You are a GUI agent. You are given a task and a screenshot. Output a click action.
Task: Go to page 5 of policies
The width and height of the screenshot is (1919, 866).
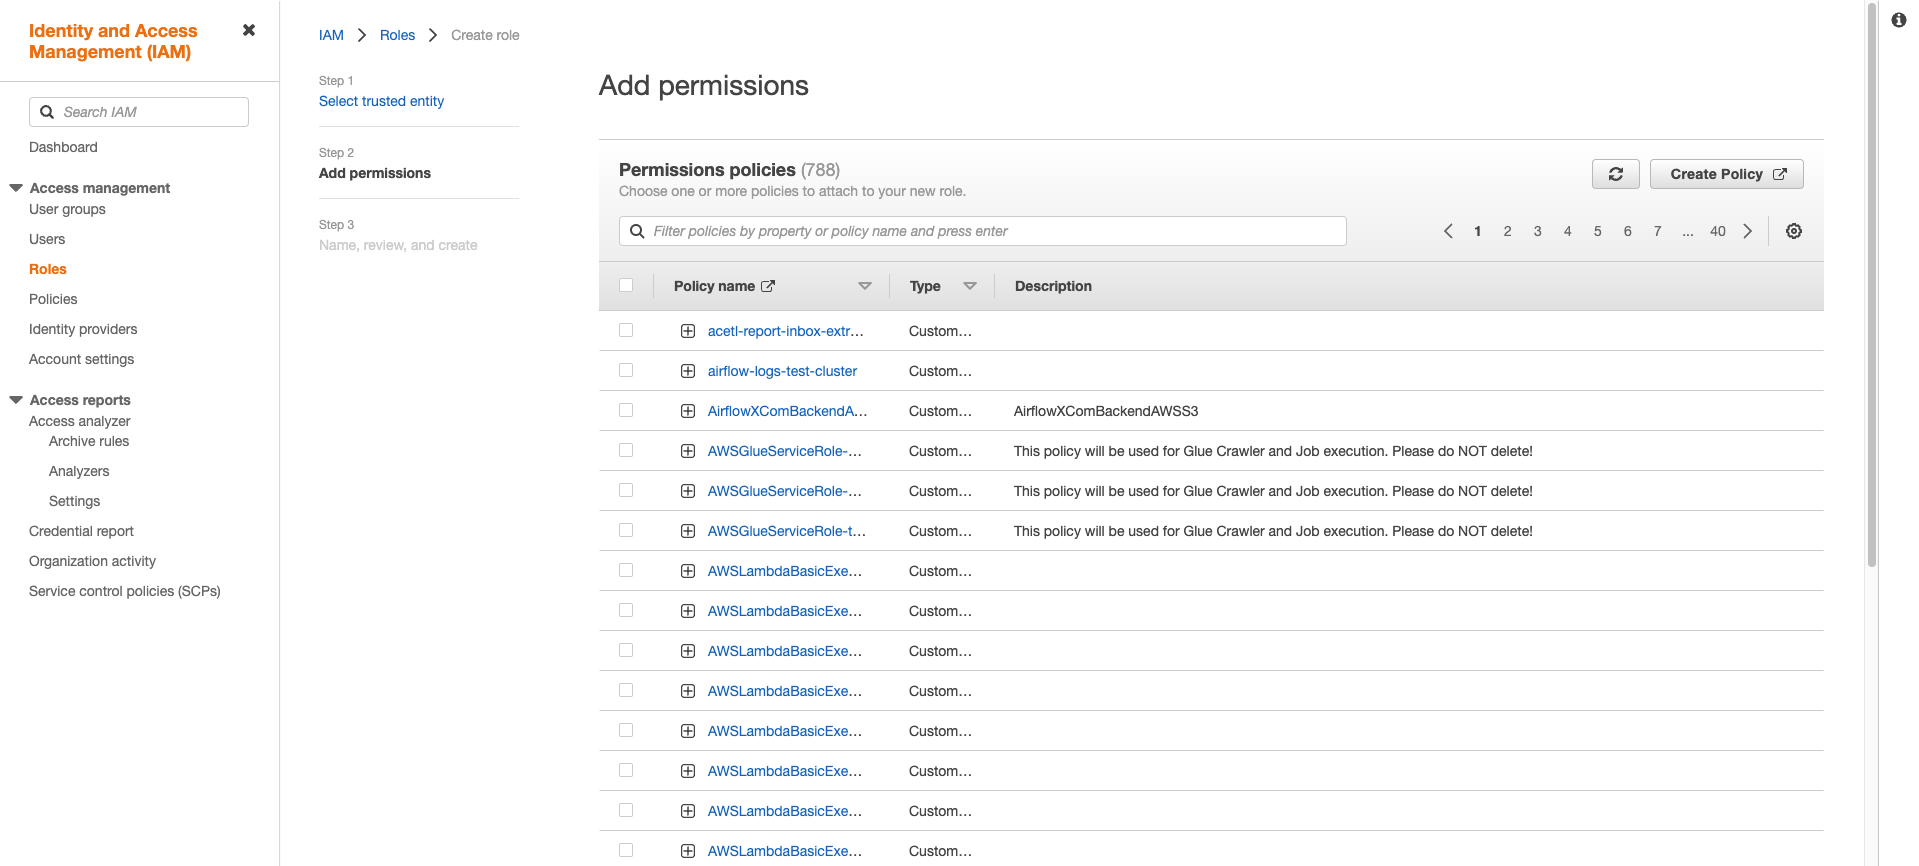(x=1597, y=231)
